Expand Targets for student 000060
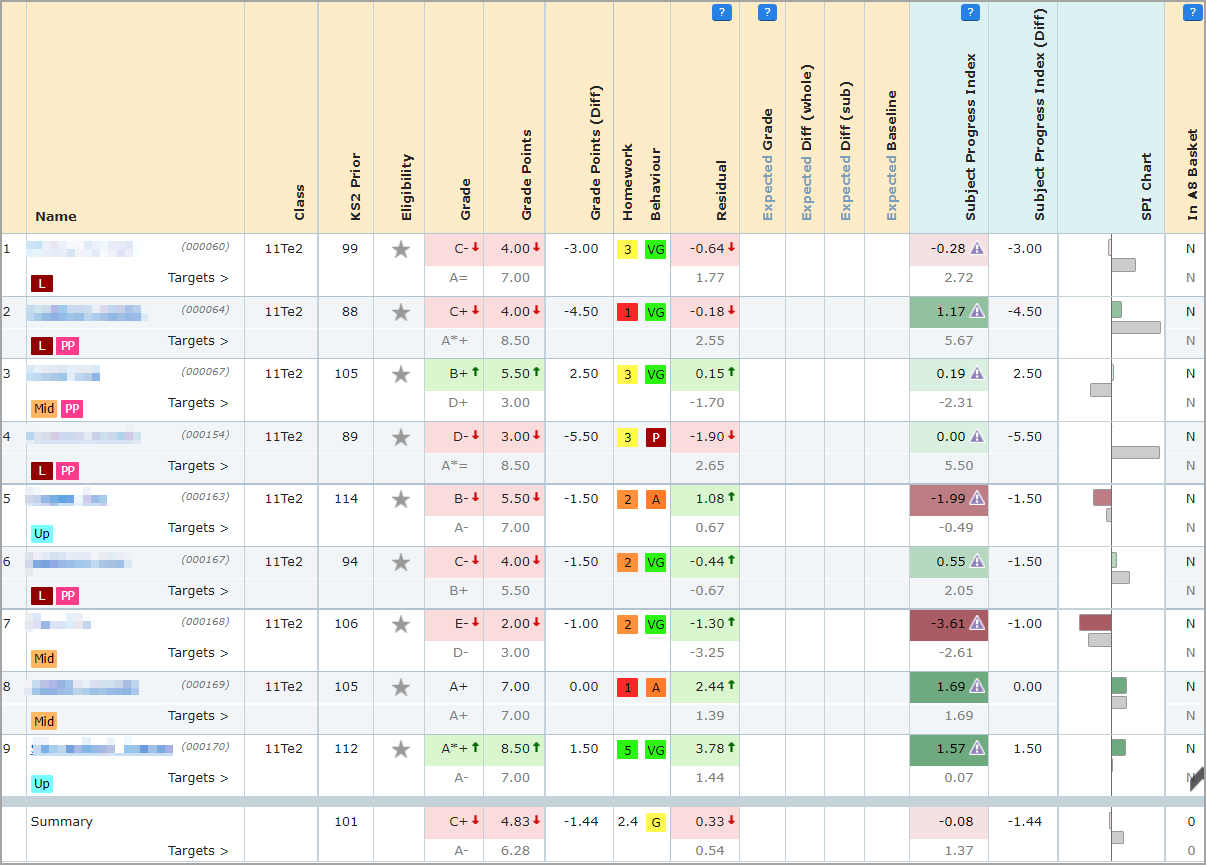 [198, 278]
